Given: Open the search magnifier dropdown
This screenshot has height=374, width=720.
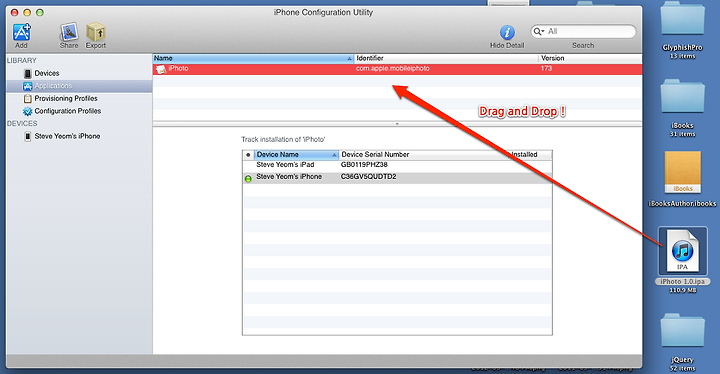Looking at the screenshot, I should point(539,31).
